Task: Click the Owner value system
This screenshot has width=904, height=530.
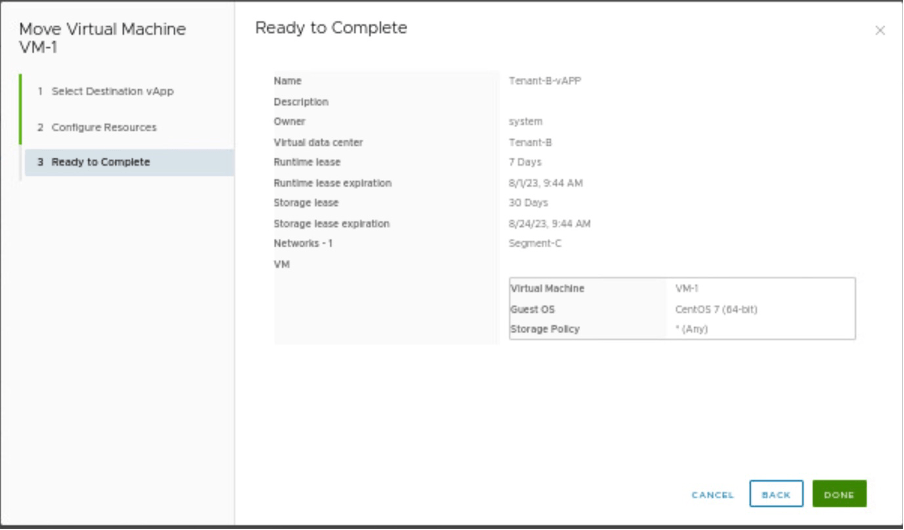Action: tap(525, 122)
